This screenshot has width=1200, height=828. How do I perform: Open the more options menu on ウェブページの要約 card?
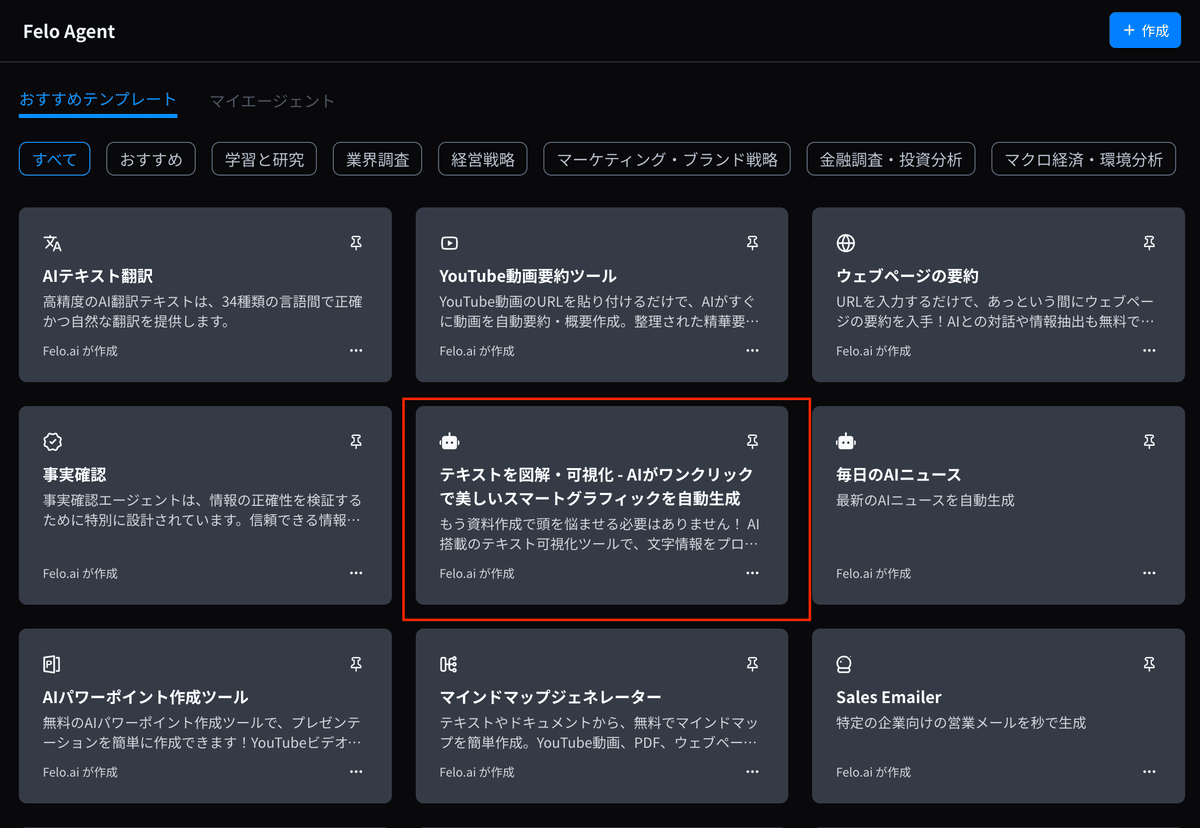(1149, 350)
